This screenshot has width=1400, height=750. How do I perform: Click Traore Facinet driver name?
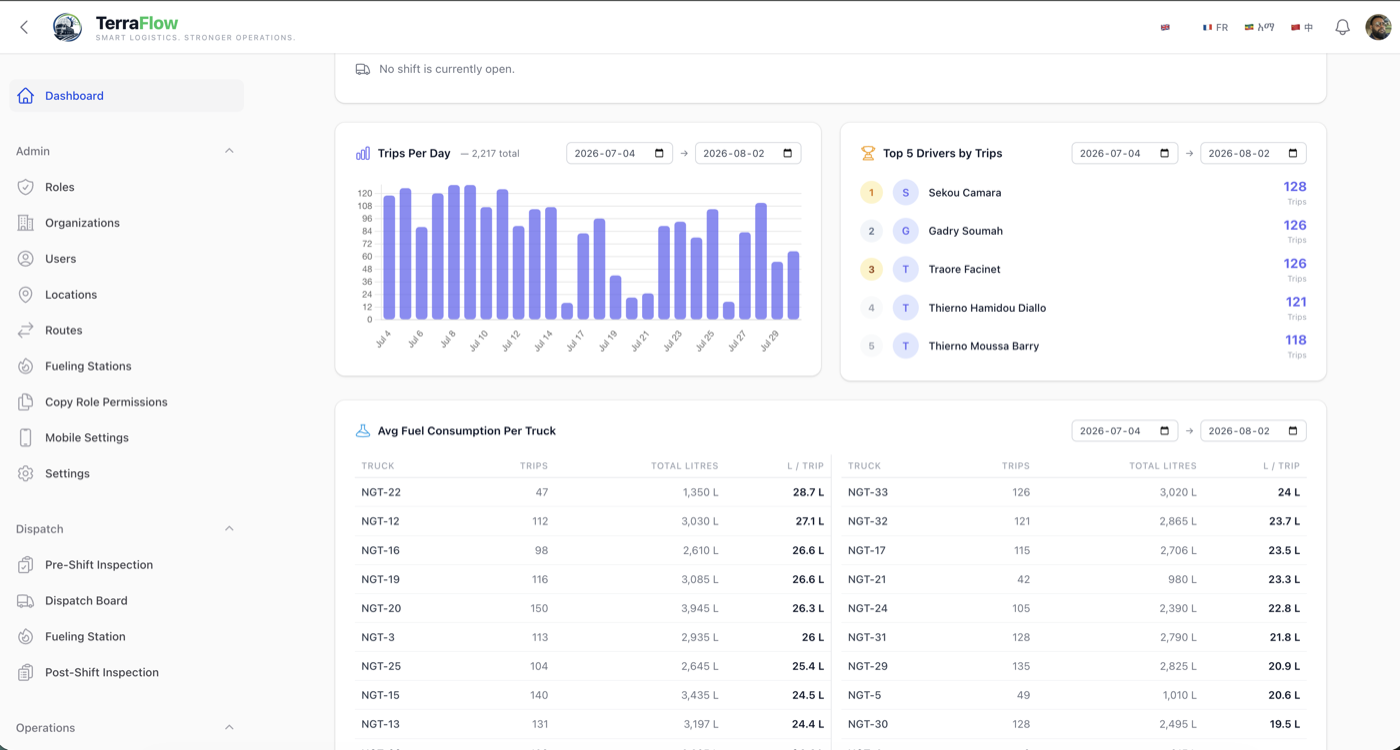point(964,269)
